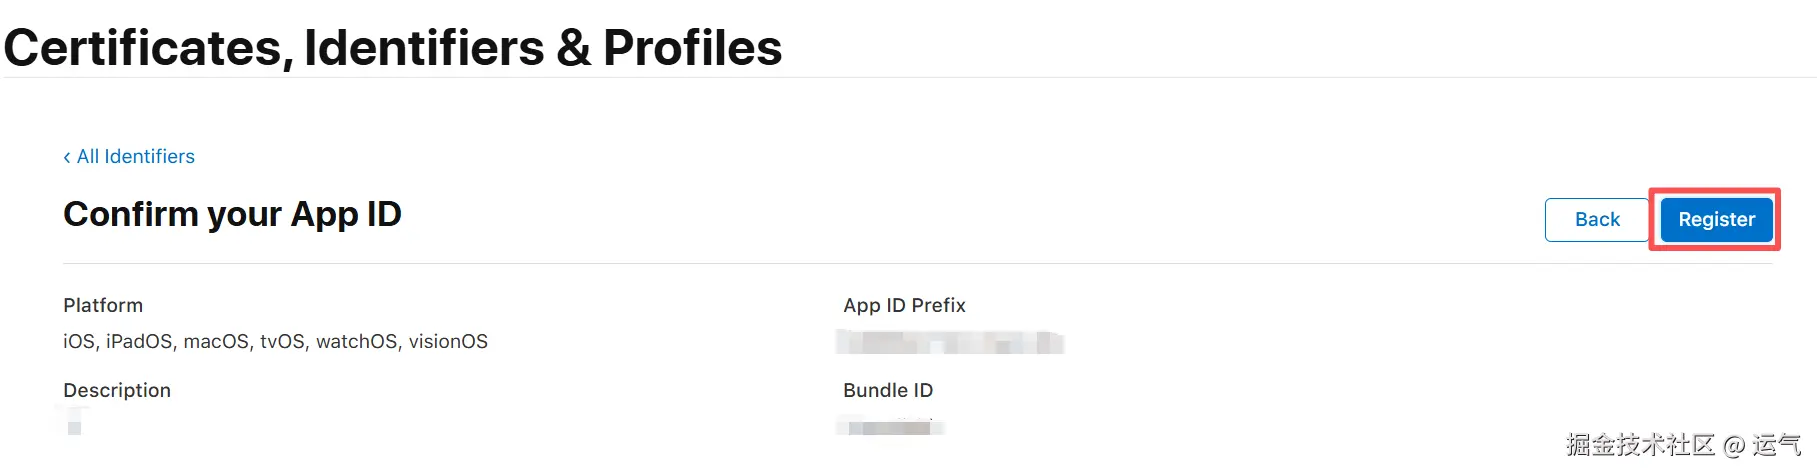Click the back chevron before All Identifiers
1817x474 pixels.
(x=67, y=157)
